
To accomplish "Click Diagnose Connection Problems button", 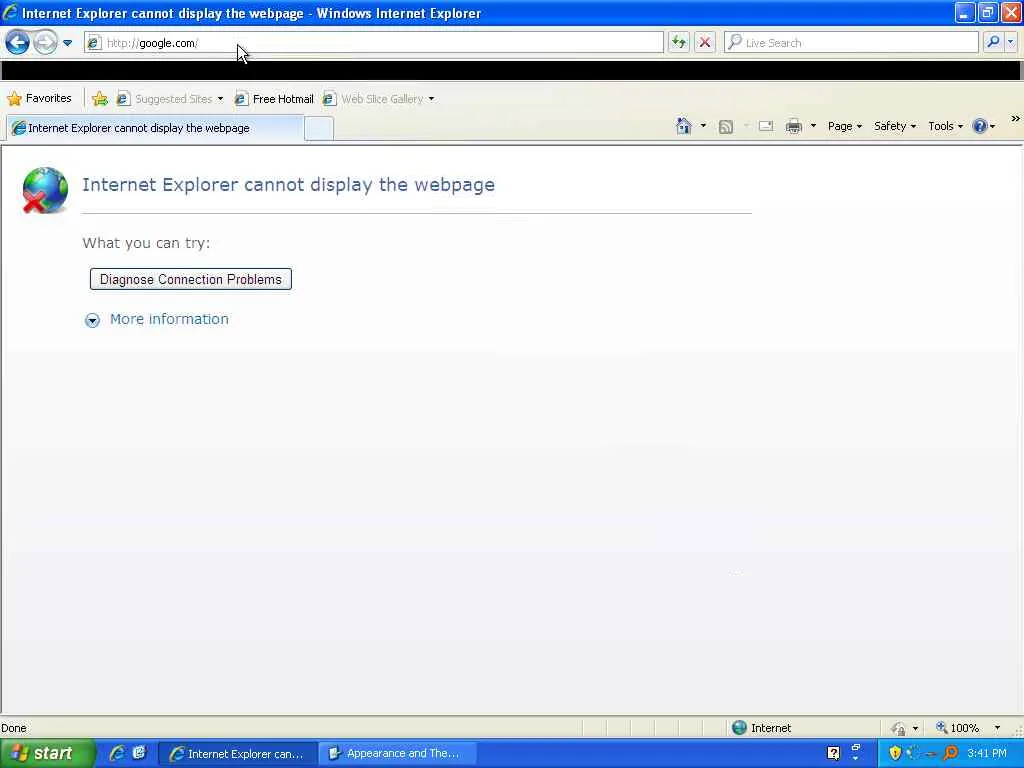I will (191, 280).
